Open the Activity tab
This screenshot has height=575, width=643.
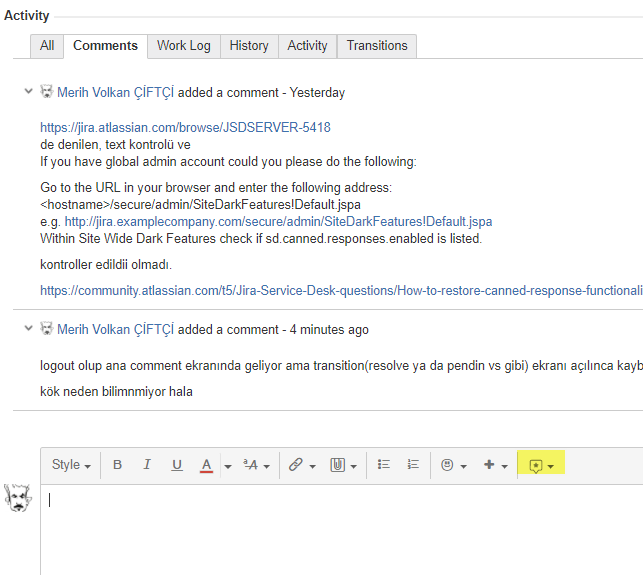[x=307, y=46]
